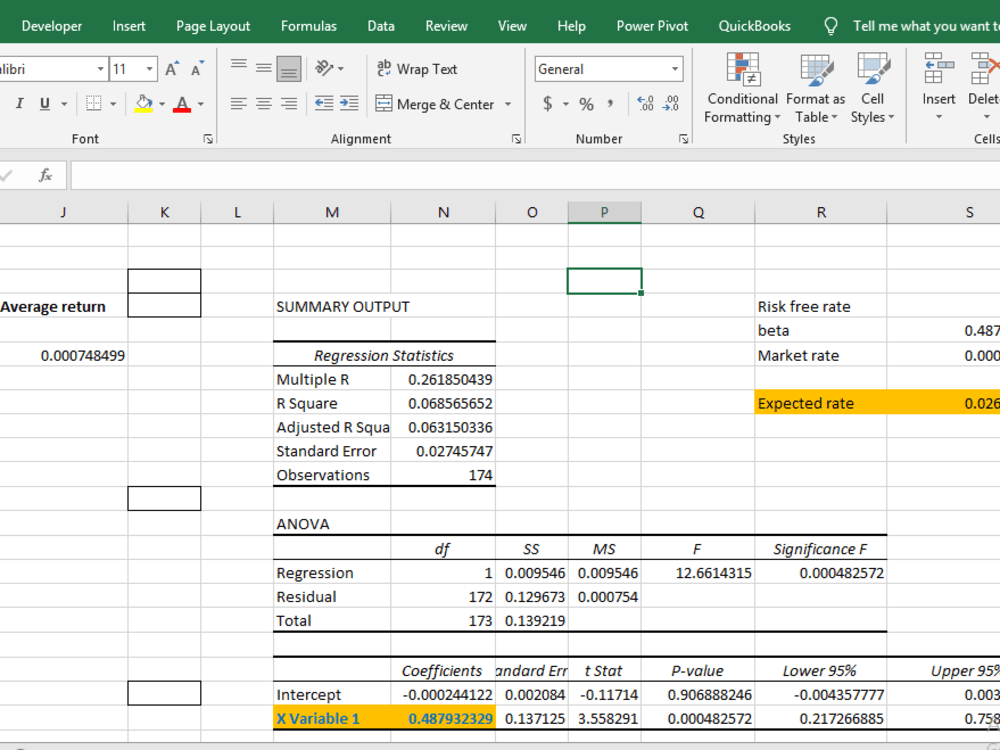
Task: Open the underline style dropdown arrow
Action: (64, 104)
